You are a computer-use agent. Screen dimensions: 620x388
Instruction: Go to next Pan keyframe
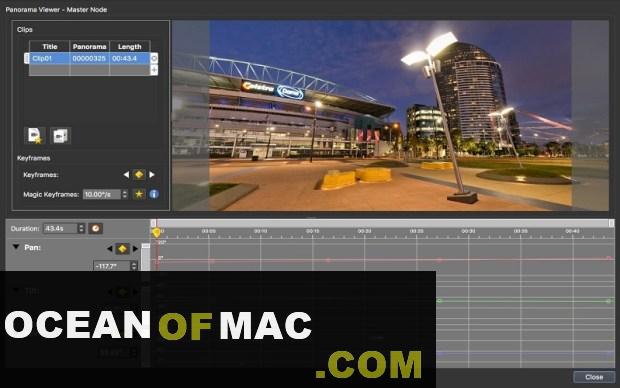pos(135,249)
